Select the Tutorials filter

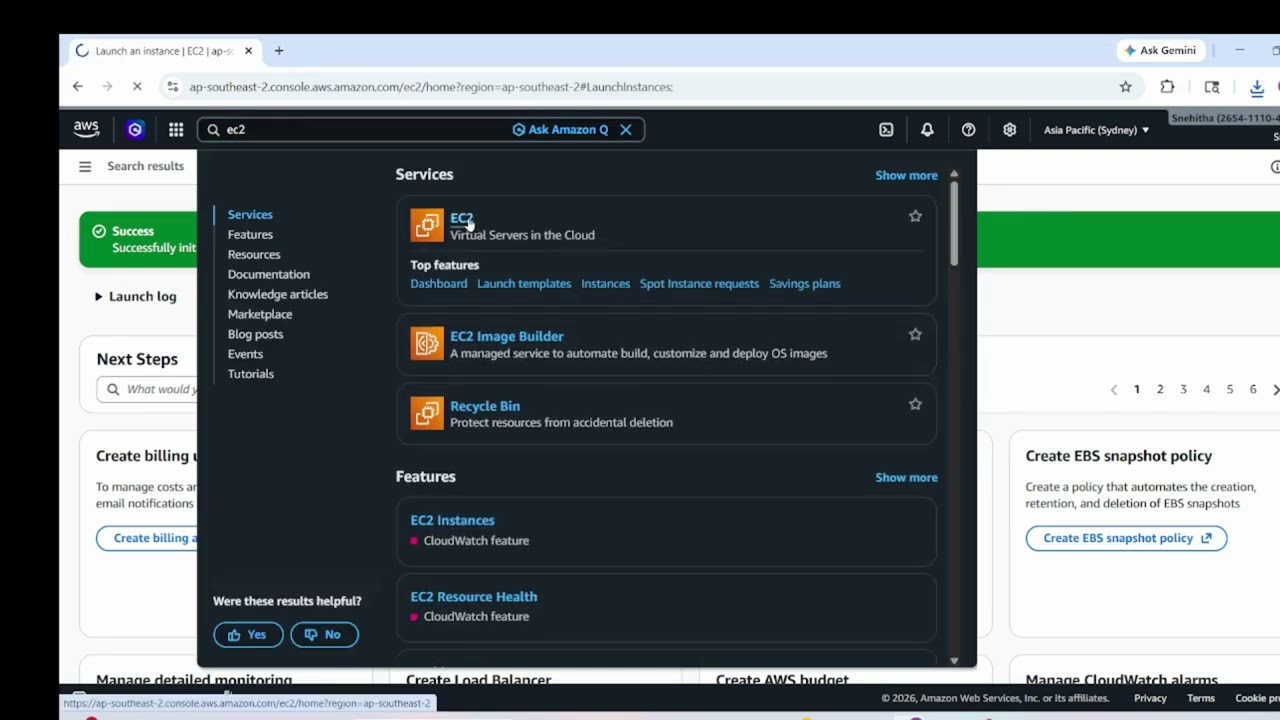(250, 374)
